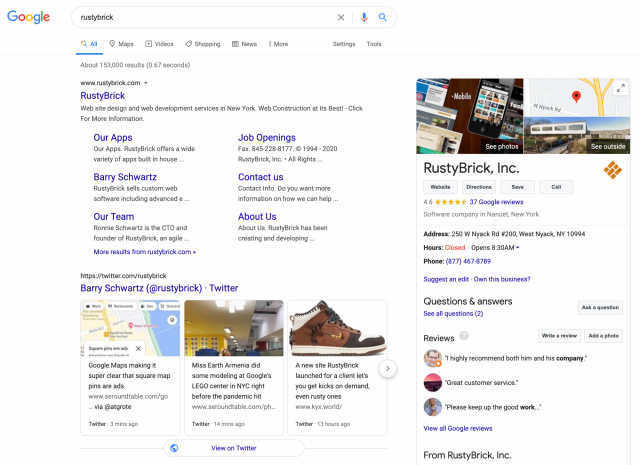Image resolution: width=640 pixels, height=465 pixels.
Task: Open www.kyx.world link in third tweet
Action: (x=319, y=407)
